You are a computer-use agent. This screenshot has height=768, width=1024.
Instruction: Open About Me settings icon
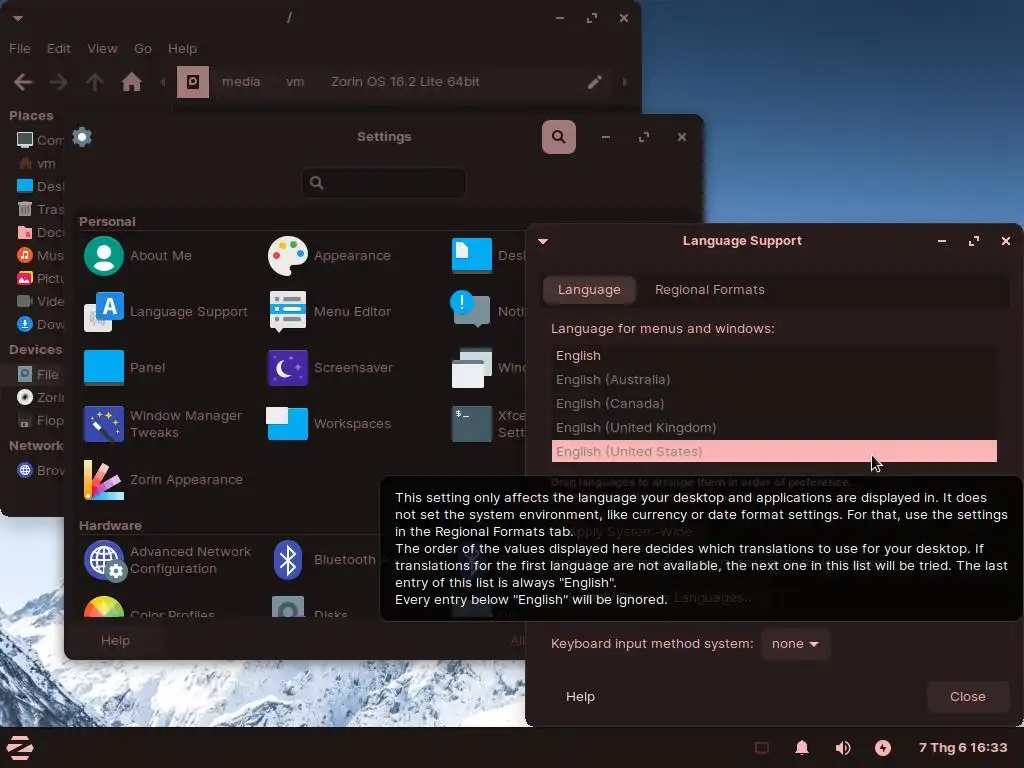tap(104, 256)
